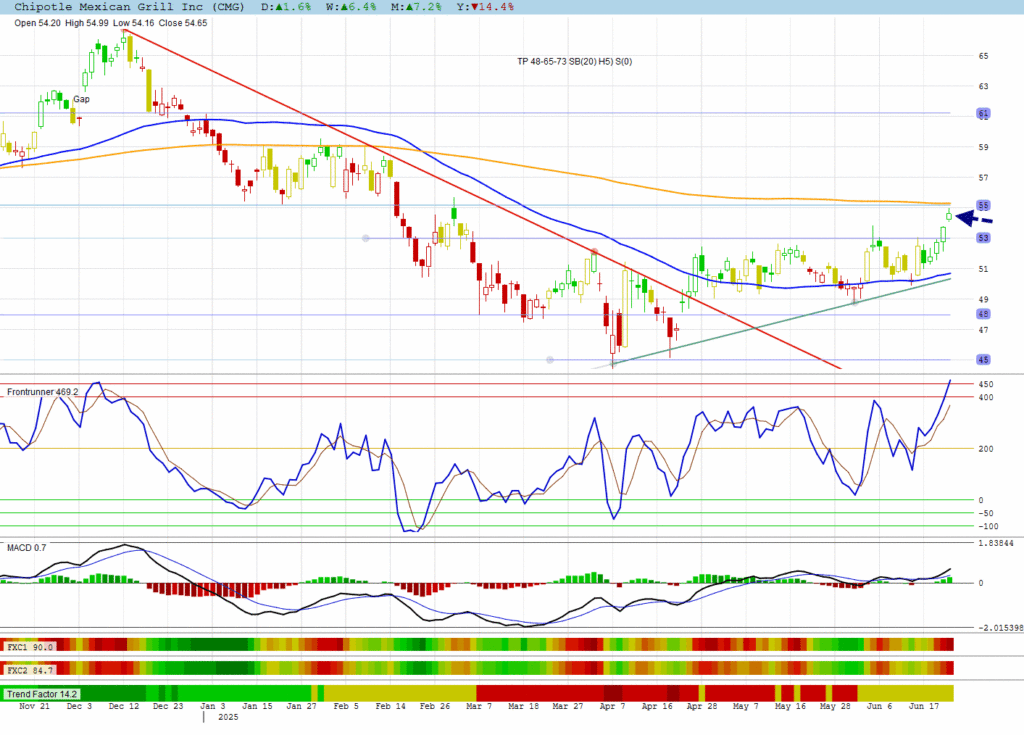This screenshot has width=1024, height=735.
Task: Select the Apr 16 date label
Action: tap(657, 706)
